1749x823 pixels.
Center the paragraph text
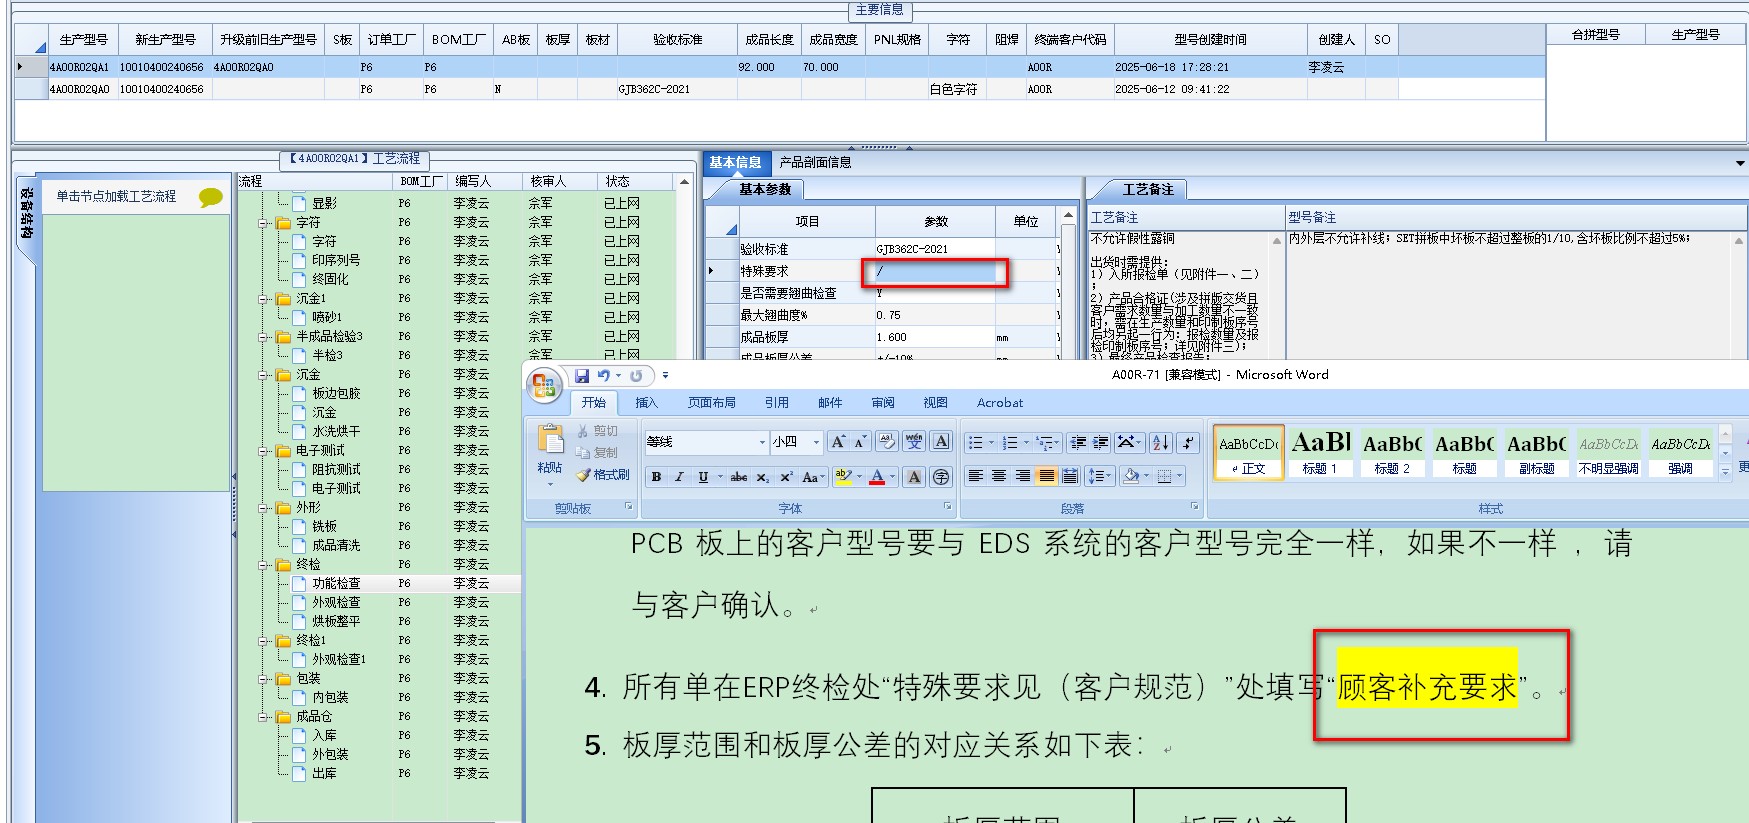point(999,476)
